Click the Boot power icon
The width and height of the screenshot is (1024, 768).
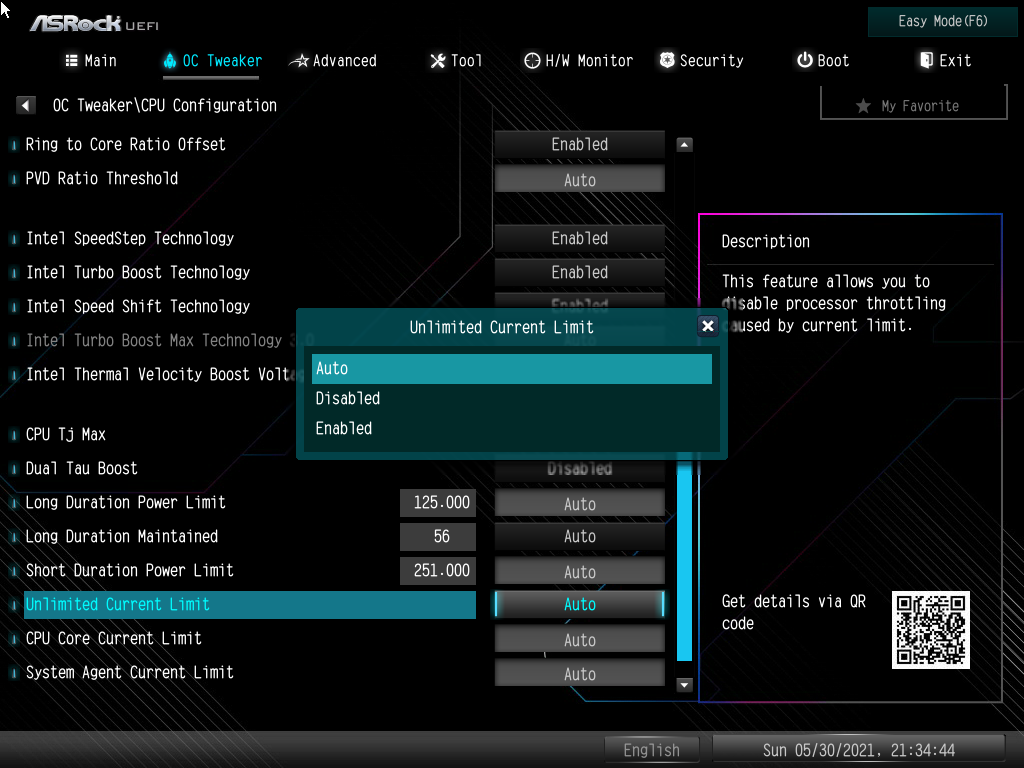pos(805,60)
